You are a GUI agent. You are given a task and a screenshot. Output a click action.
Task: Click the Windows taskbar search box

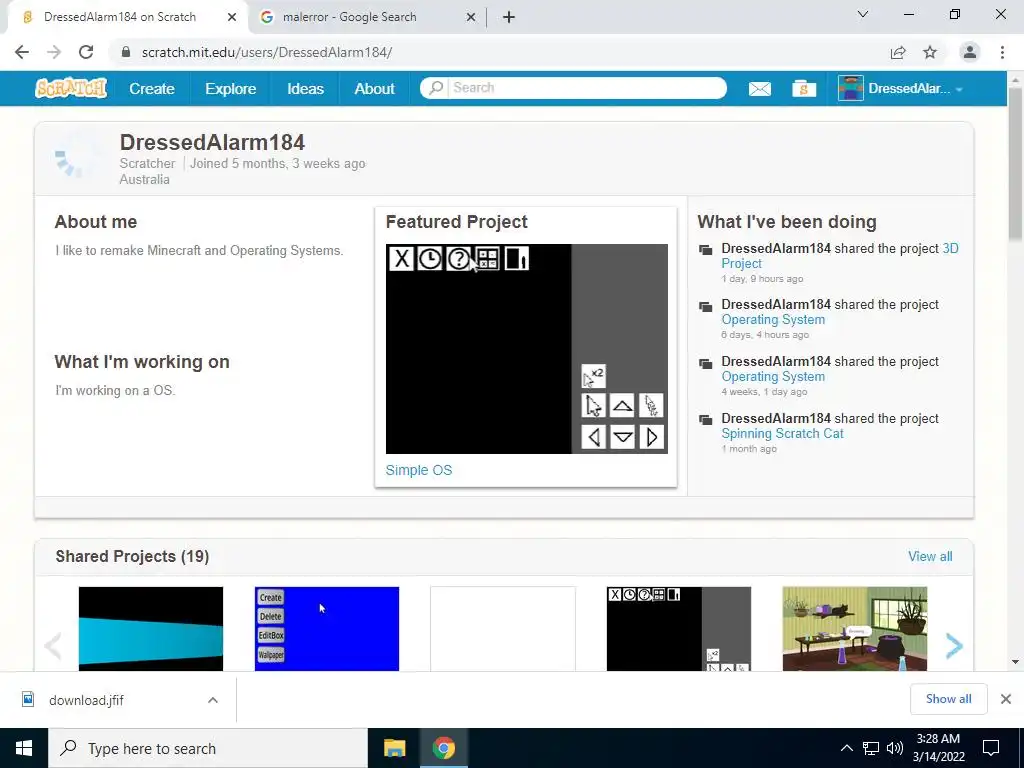coord(208,748)
